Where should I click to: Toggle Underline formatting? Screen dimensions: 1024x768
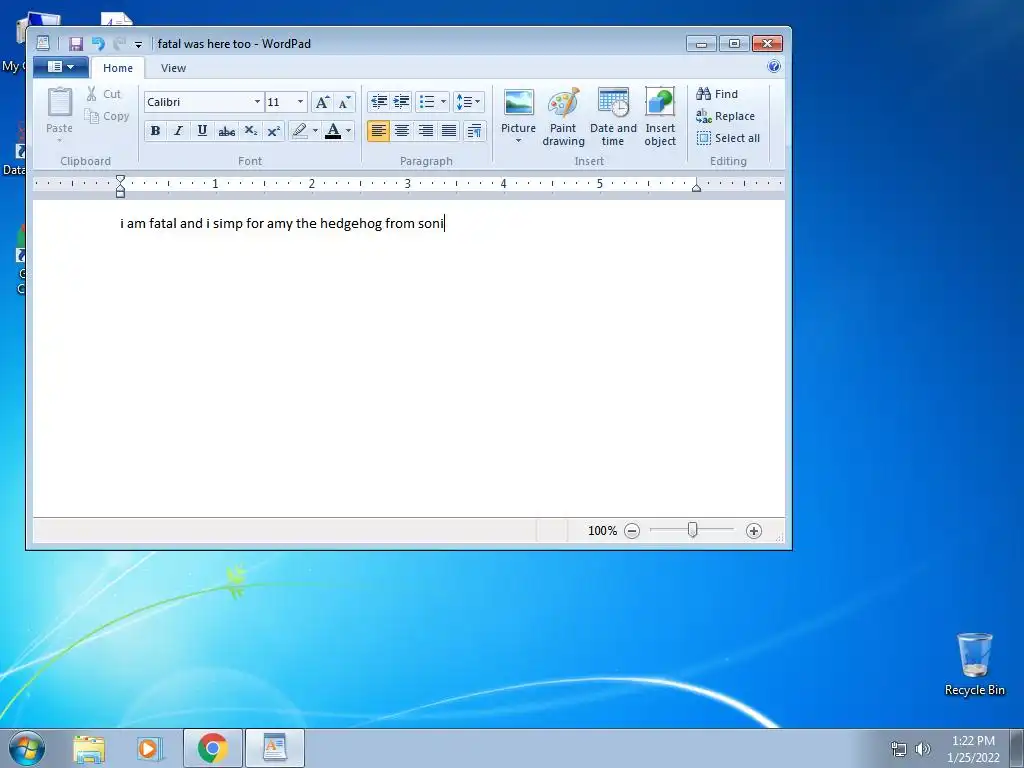202,131
